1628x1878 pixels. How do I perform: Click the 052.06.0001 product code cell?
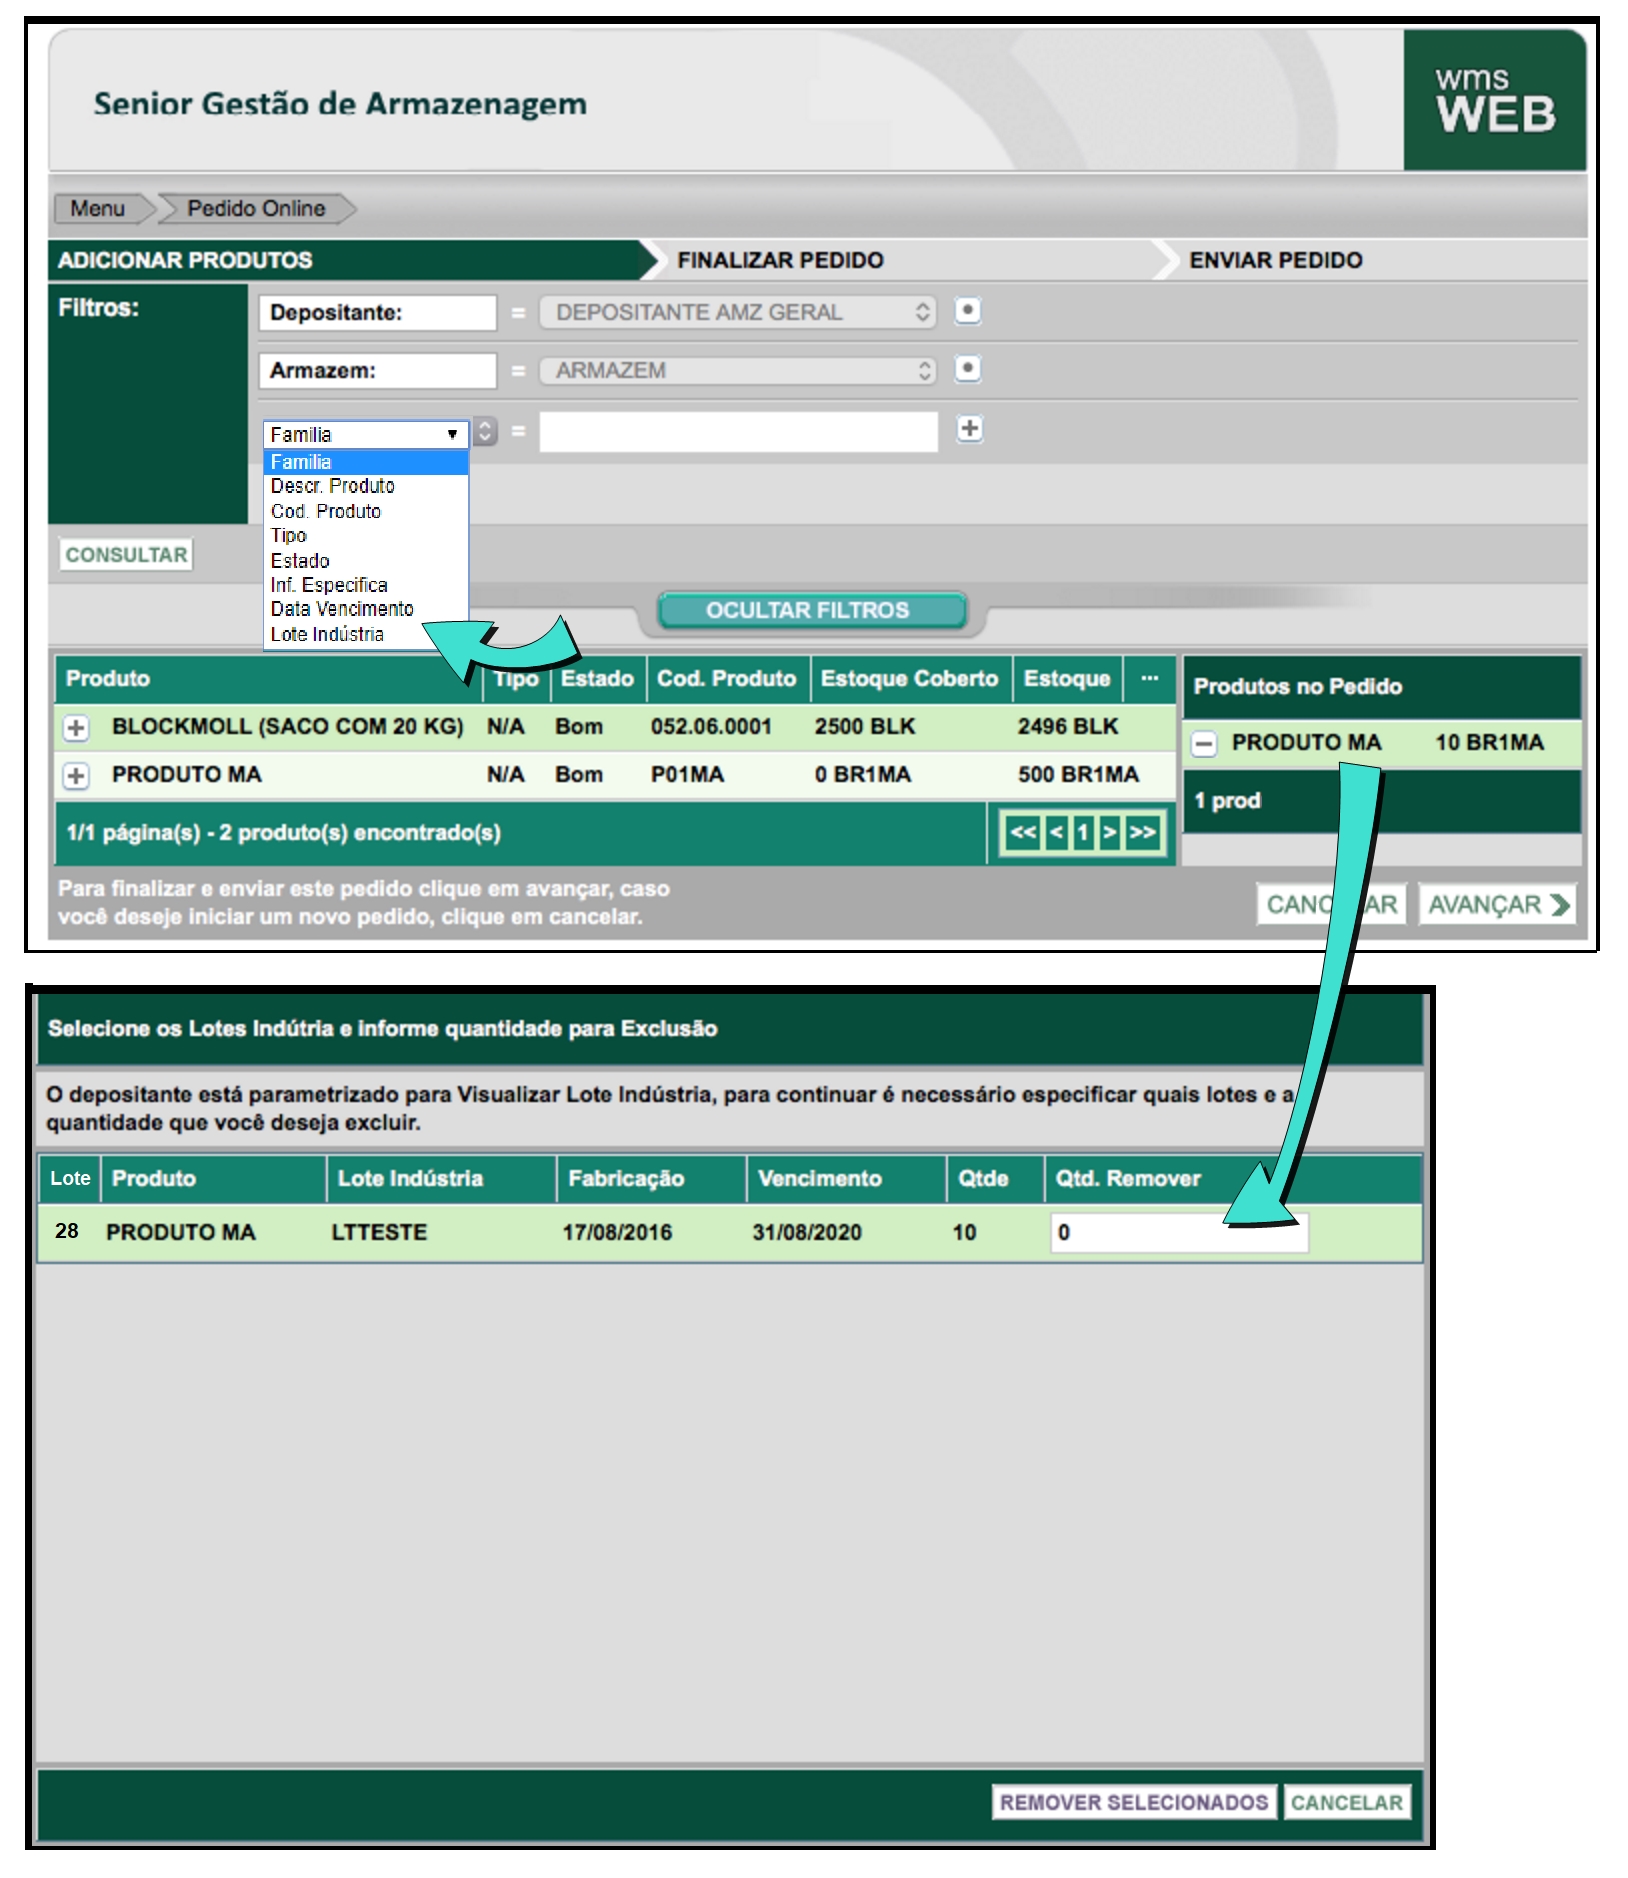711,727
